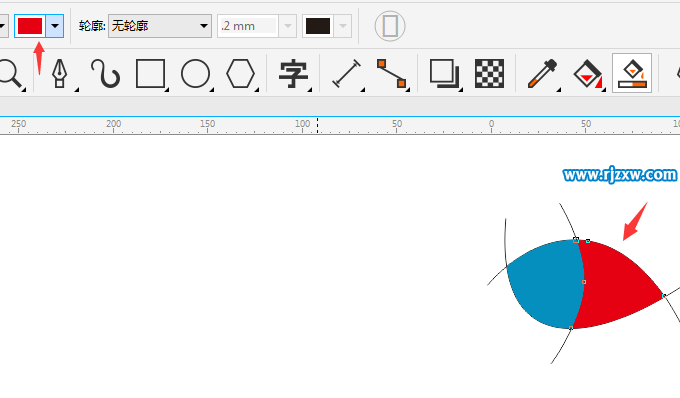Choose the Artistic Media curve tool
Viewport: 680px width, 398px height.
[105, 74]
